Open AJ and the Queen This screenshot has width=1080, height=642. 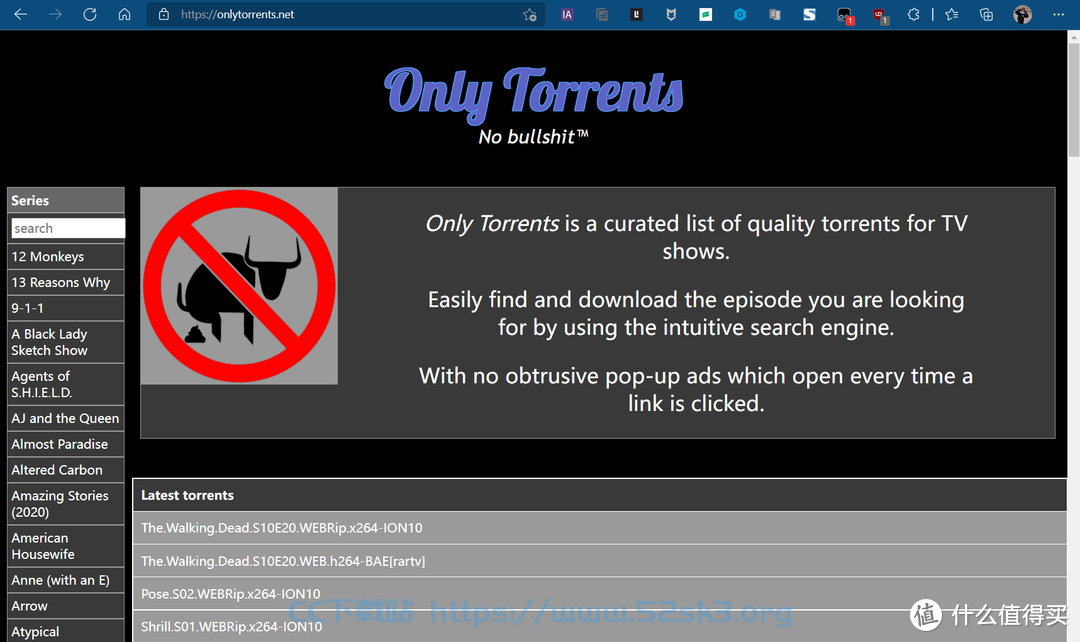click(65, 418)
